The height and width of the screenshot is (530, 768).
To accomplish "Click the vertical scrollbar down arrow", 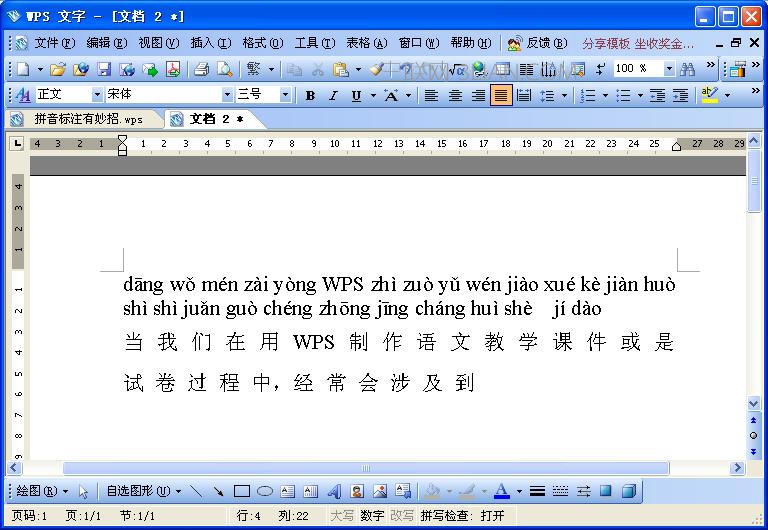I will (x=754, y=404).
